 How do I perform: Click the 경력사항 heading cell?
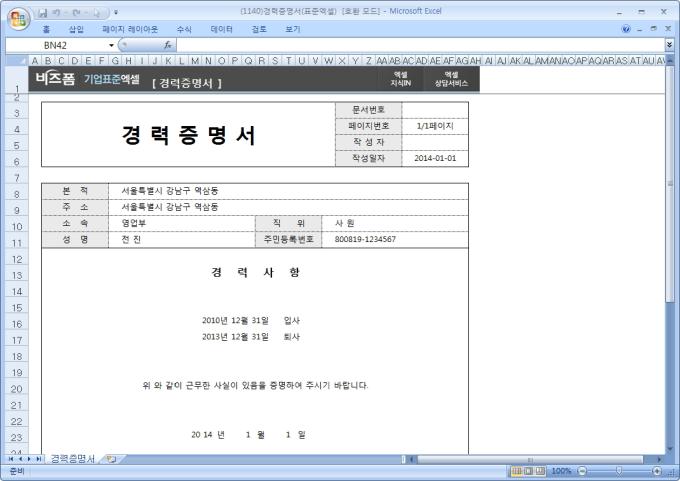(255, 272)
